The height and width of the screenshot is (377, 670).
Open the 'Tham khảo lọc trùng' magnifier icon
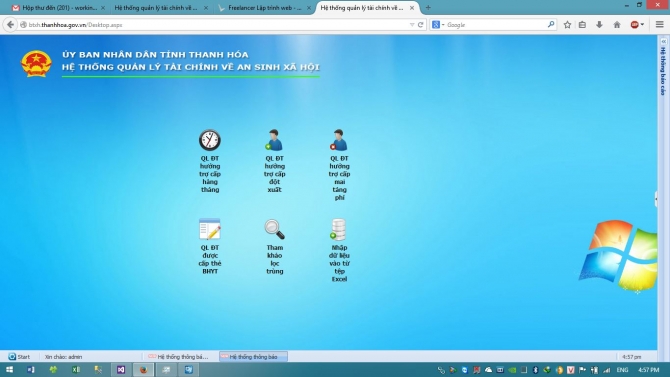[274, 230]
